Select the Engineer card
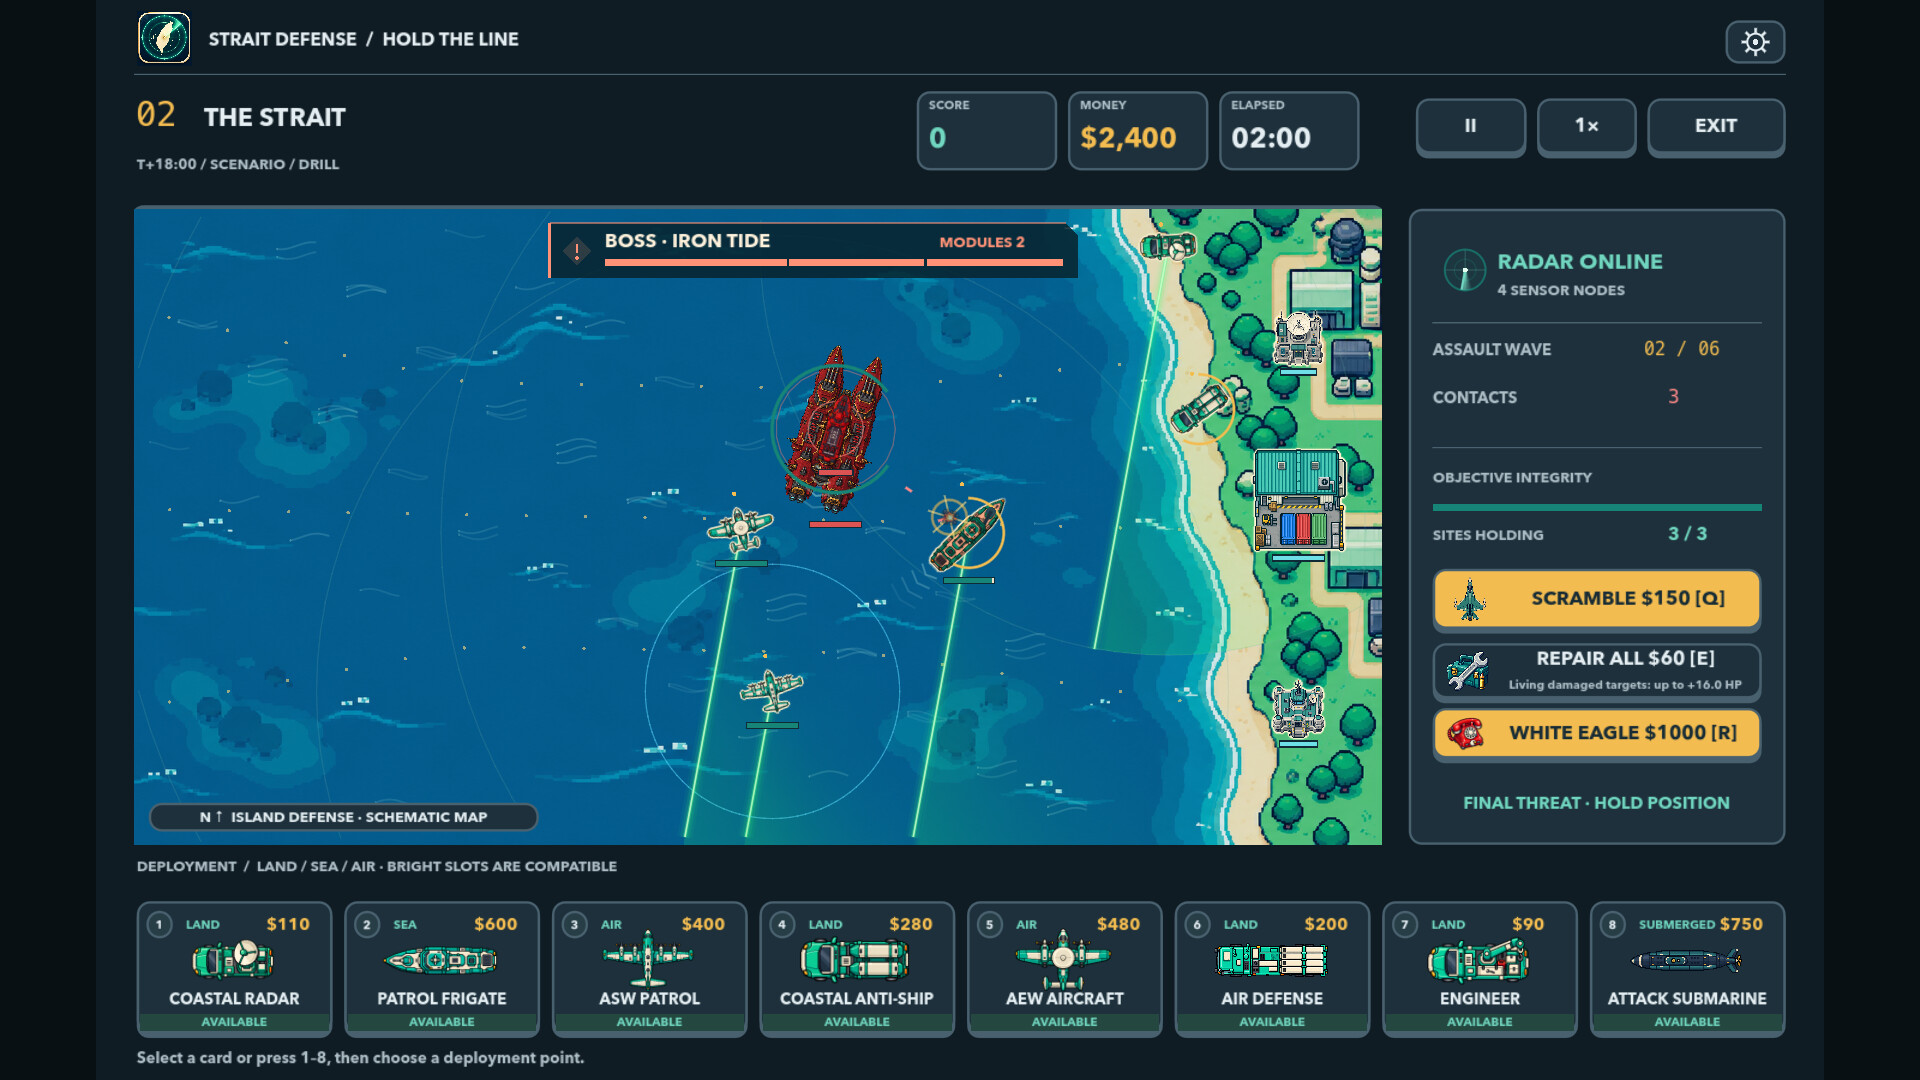The image size is (1920, 1080). click(x=1480, y=969)
